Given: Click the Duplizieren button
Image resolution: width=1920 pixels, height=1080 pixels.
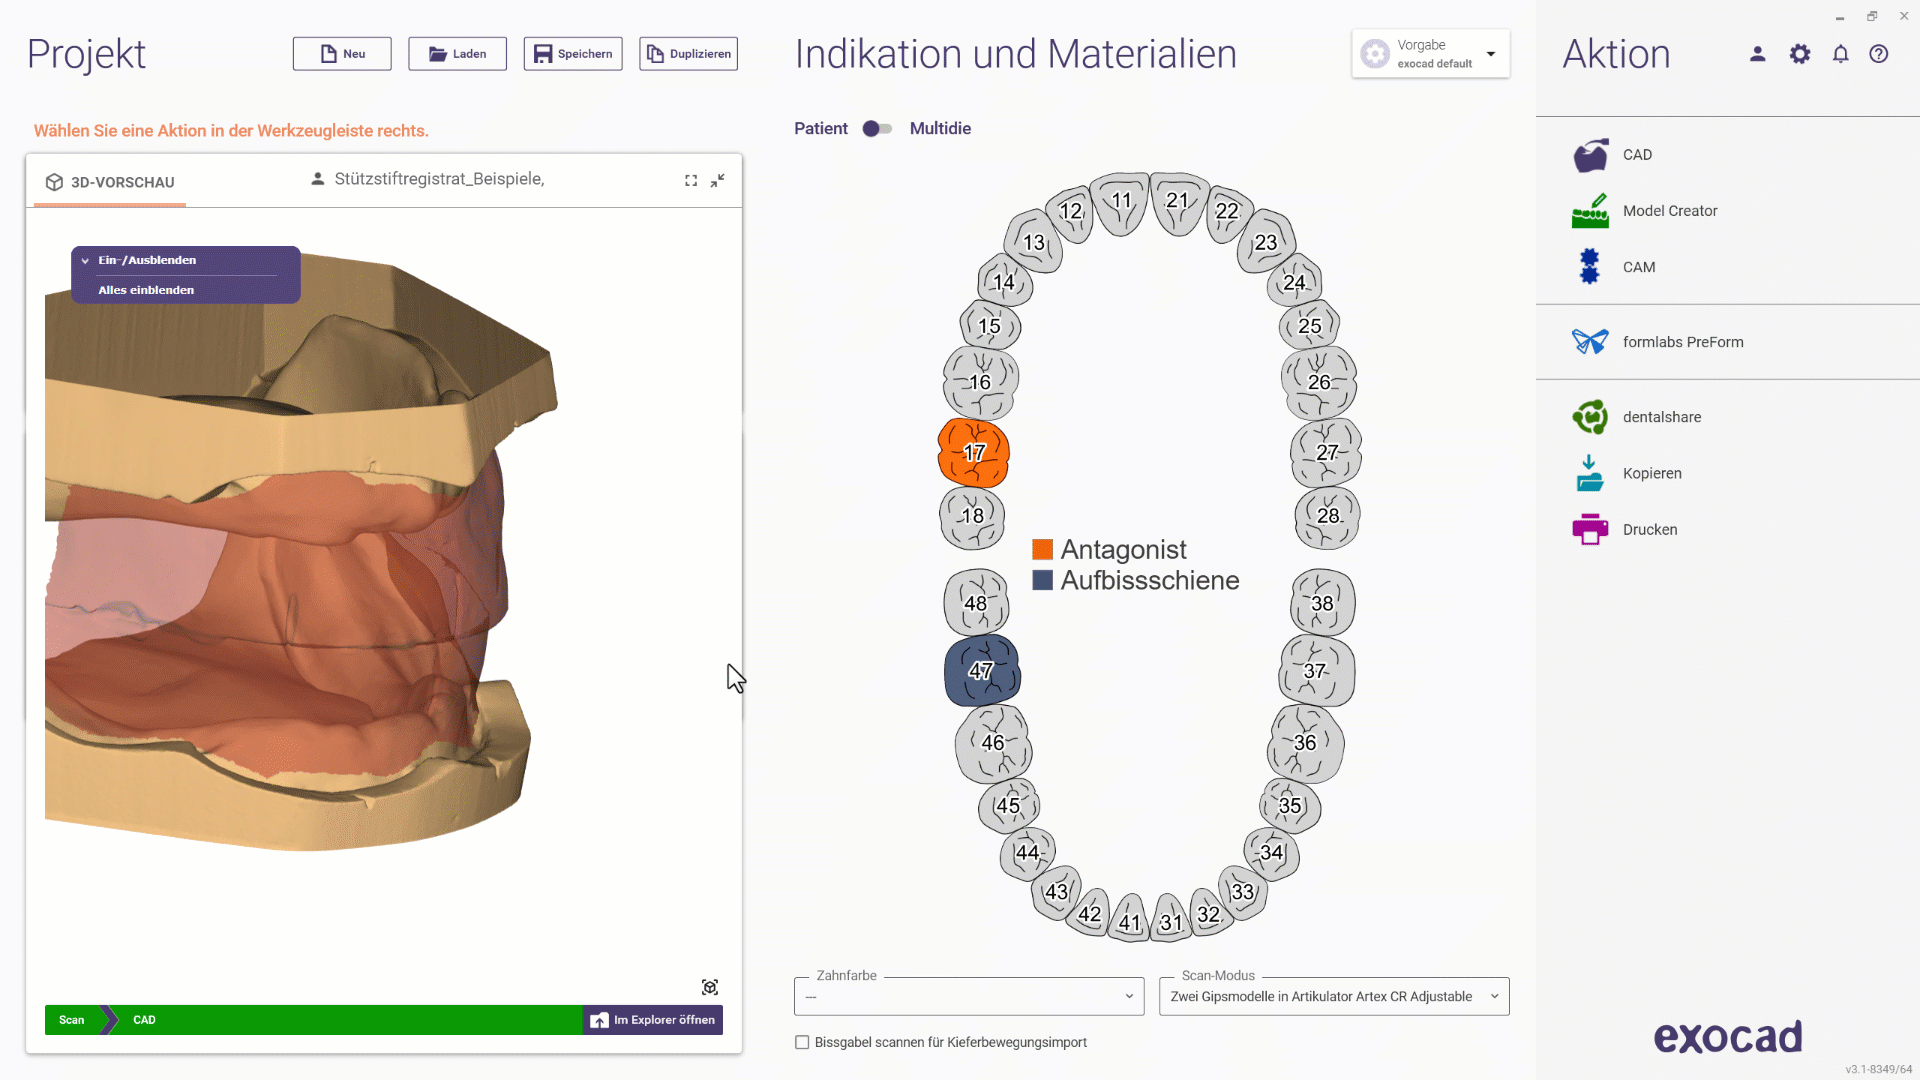Looking at the screenshot, I should coord(688,54).
